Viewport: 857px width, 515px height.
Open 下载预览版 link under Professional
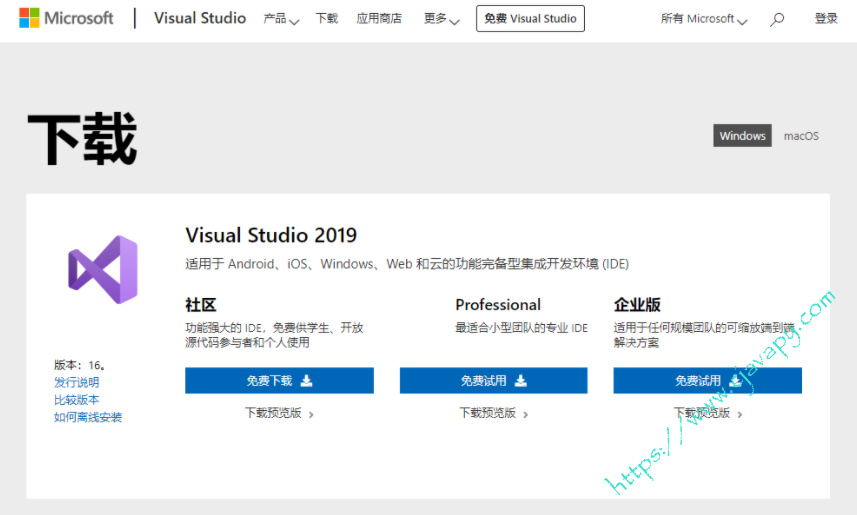point(494,413)
